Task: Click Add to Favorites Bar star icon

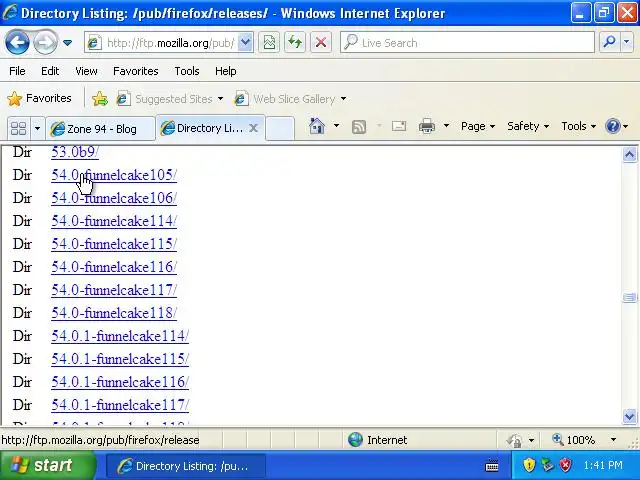Action: pyautogui.click(x=100, y=98)
